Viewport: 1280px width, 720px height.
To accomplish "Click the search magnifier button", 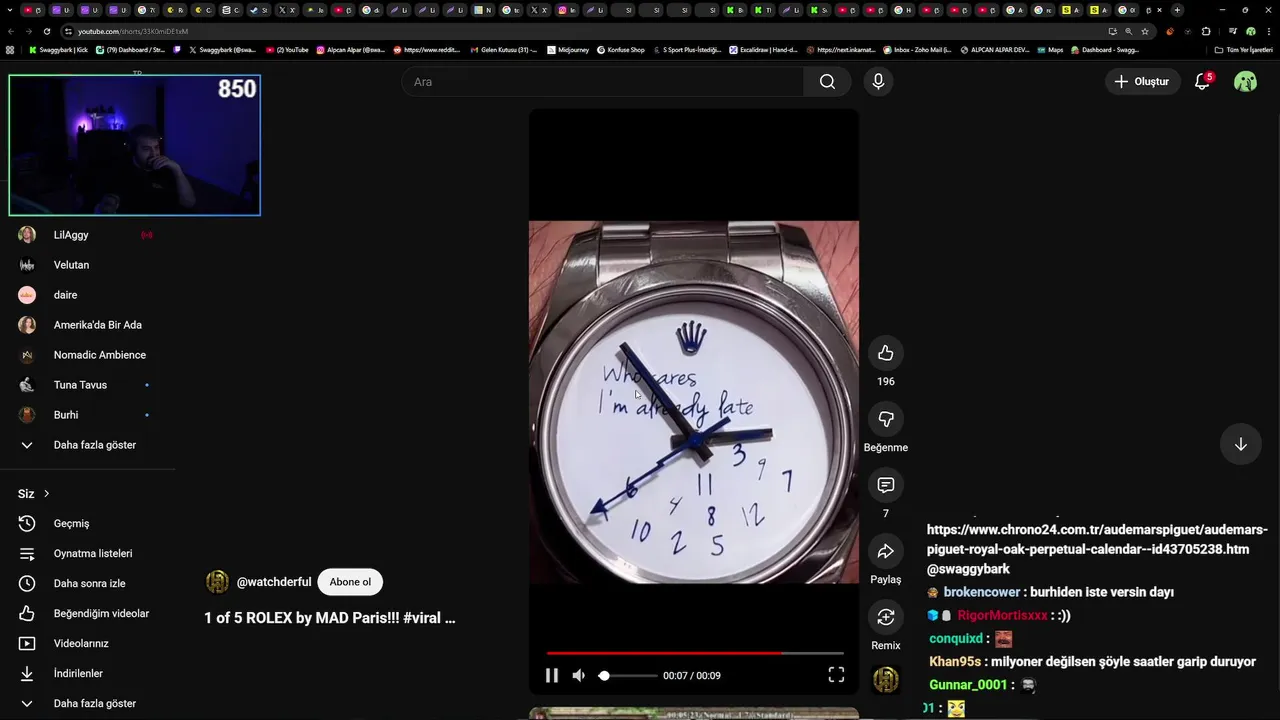I will tap(827, 82).
